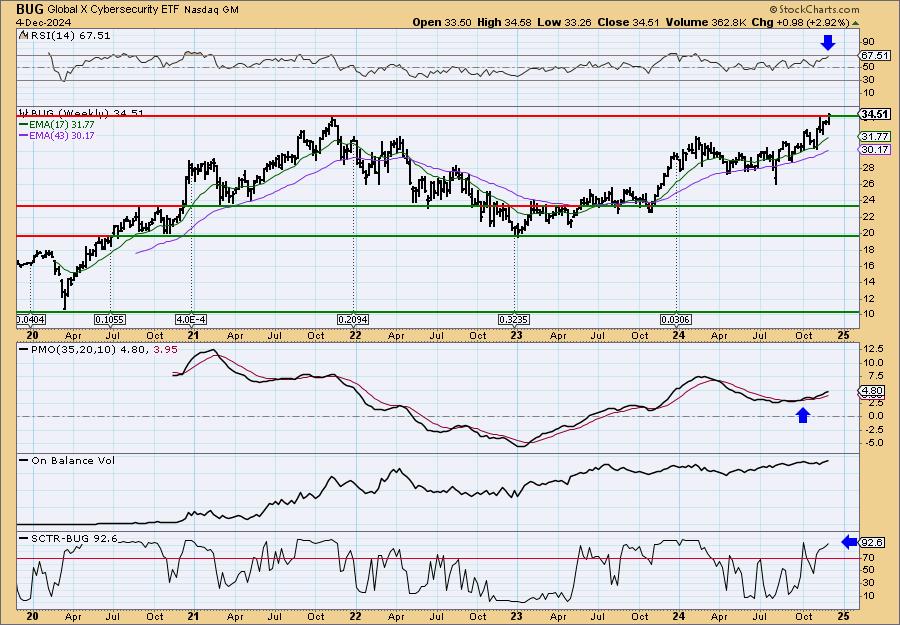Click the 0.1055 value box at chart bottom
The width and height of the screenshot is (900, 625).
click(x=110, y=320)
